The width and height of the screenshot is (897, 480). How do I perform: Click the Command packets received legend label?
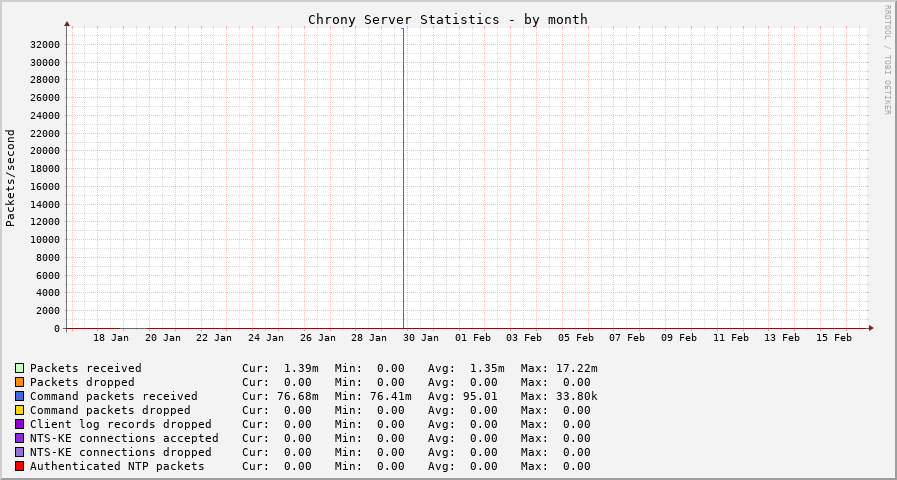coord(114,396)
